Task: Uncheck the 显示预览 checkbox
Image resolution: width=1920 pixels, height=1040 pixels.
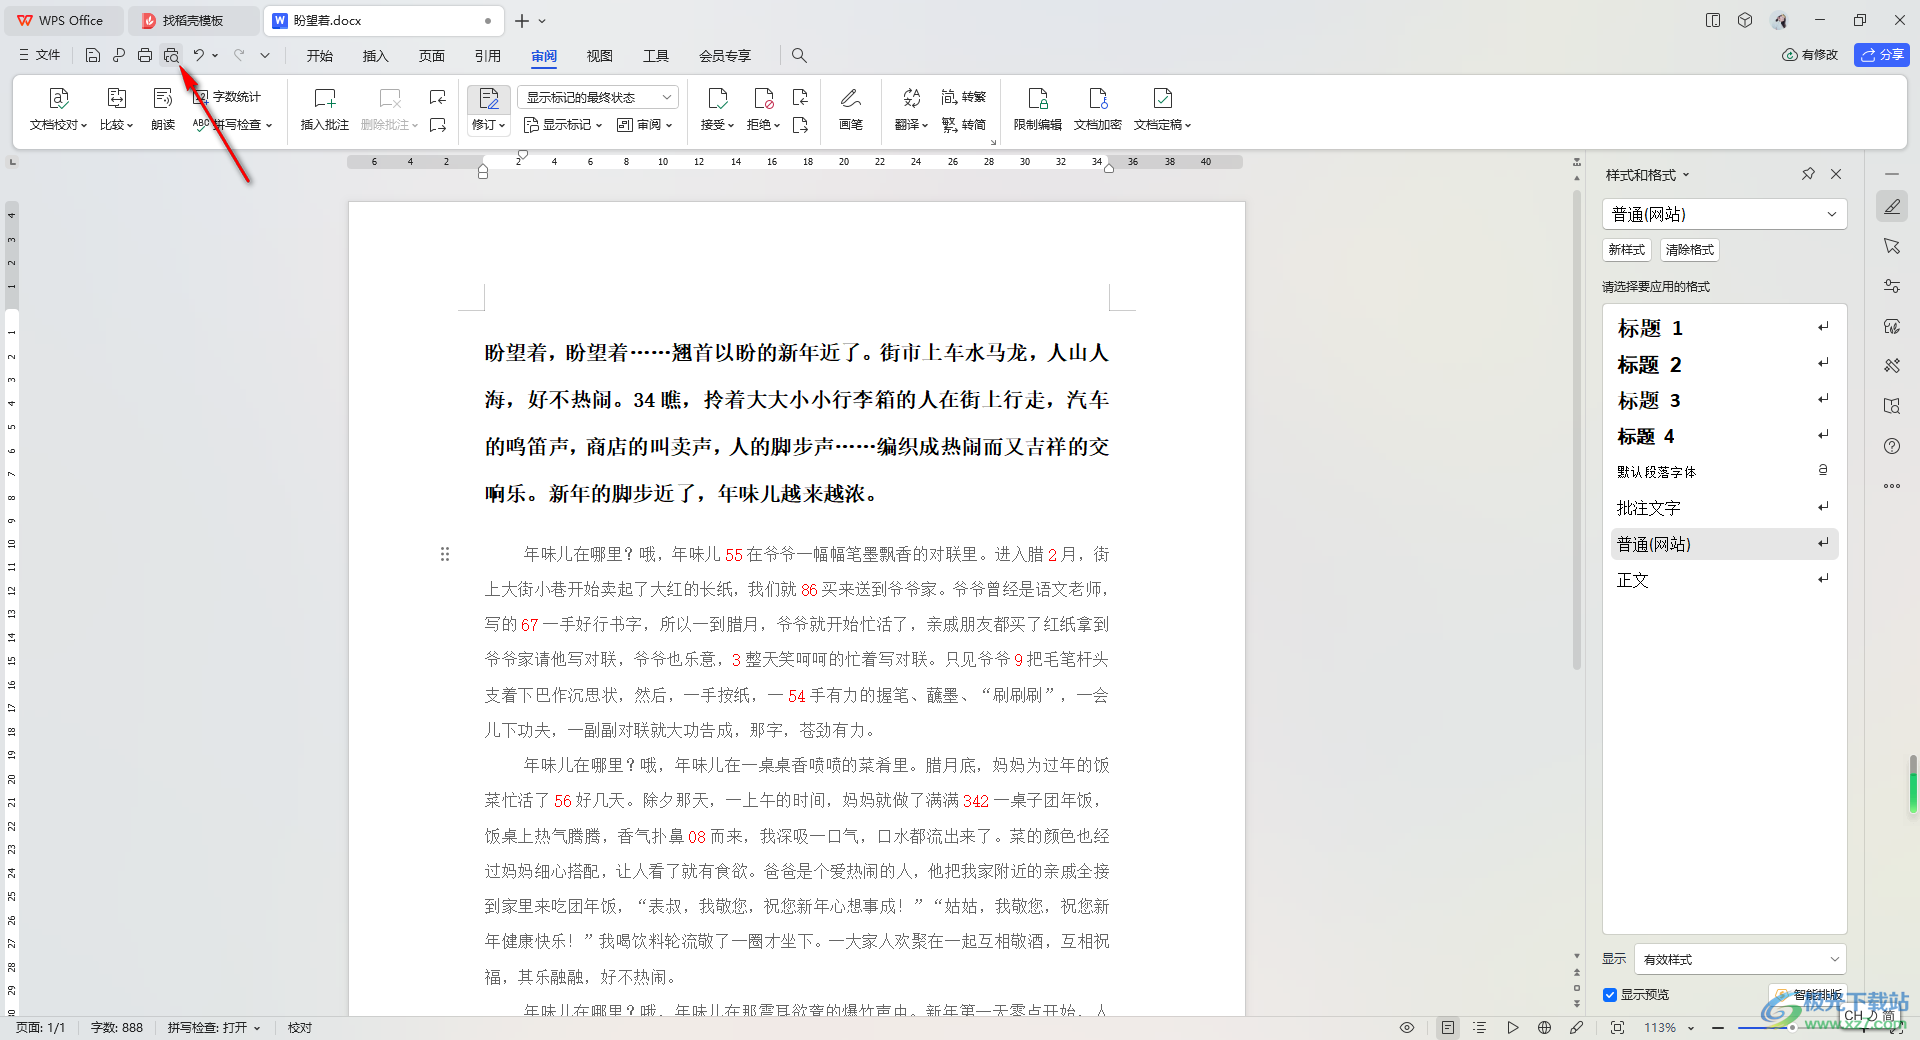Action: [x=1610, y=995]
